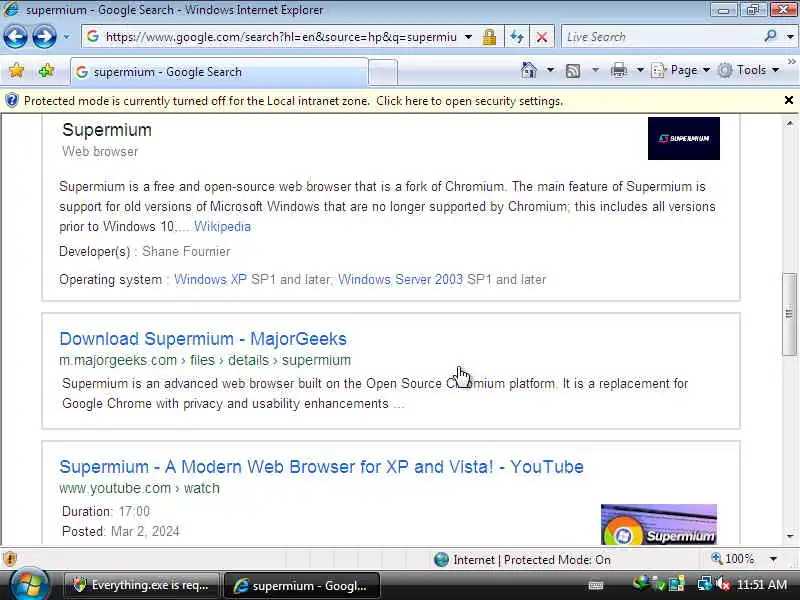Click the YouTube video thumbnail
The image size is (800, 600).
[x=659, y=524]
